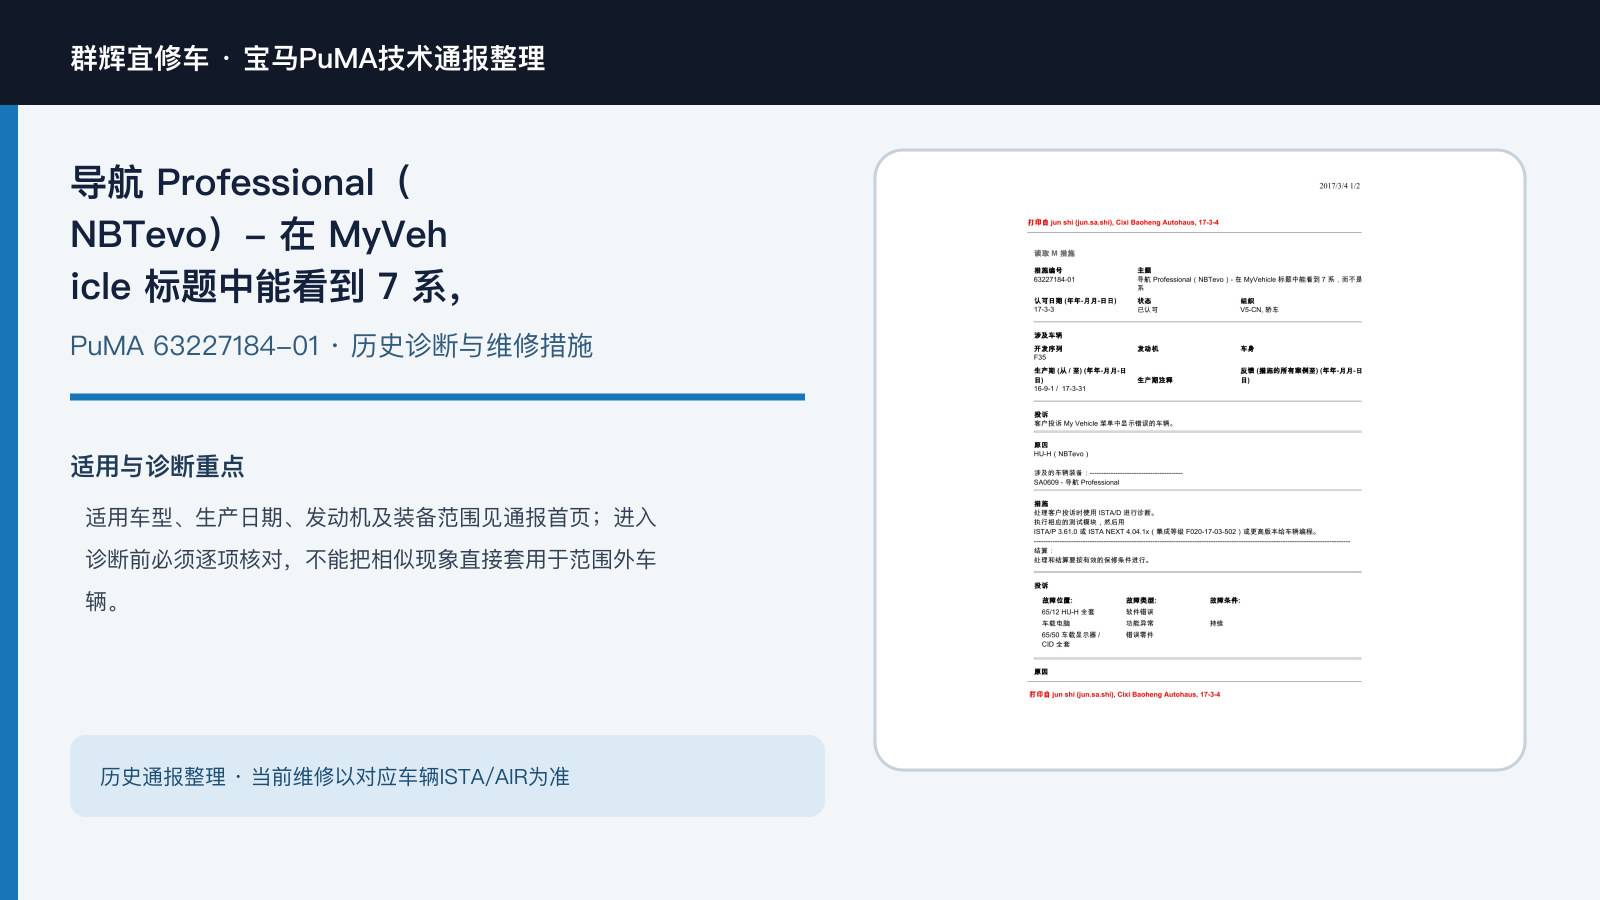Click the red 打印自 jun shi header line
The image size is (1600, 900).
tap(1123, 223)
